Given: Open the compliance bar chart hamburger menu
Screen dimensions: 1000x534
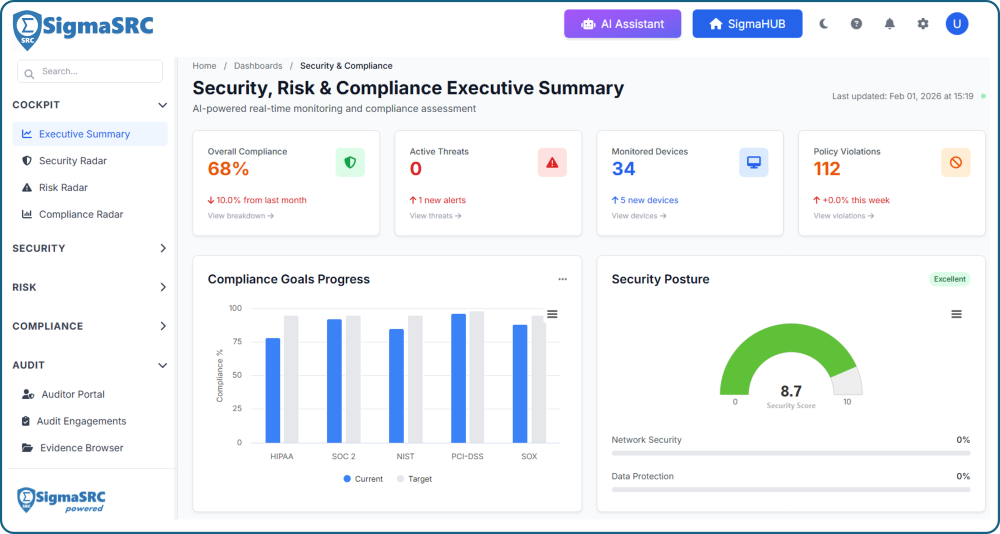Looking at the screenshot, I should 552,314.
